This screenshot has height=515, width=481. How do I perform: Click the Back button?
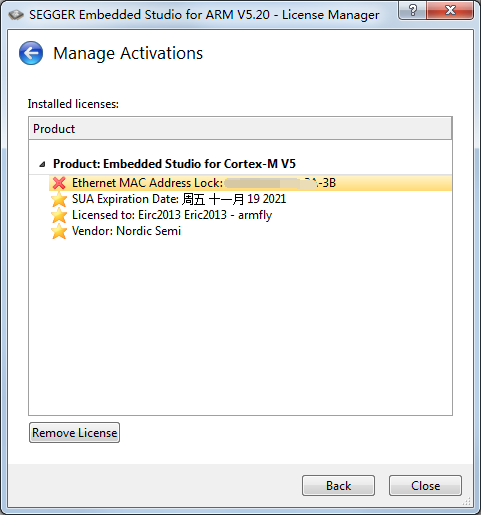[x=338, y=486]
